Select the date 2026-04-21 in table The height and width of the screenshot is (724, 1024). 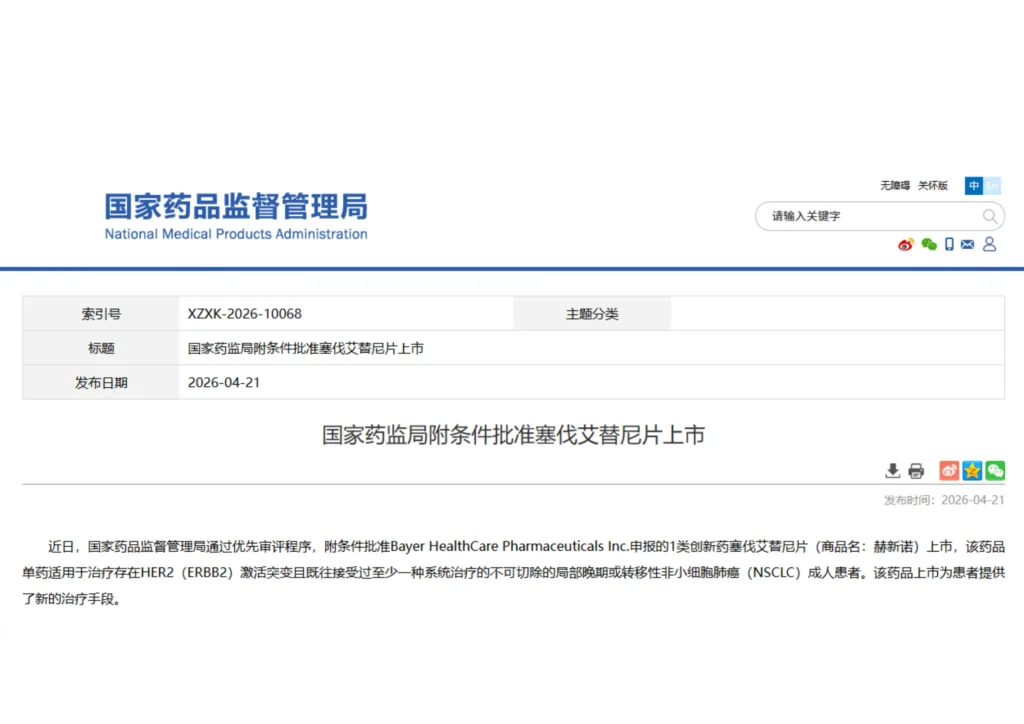pos(224,383)
